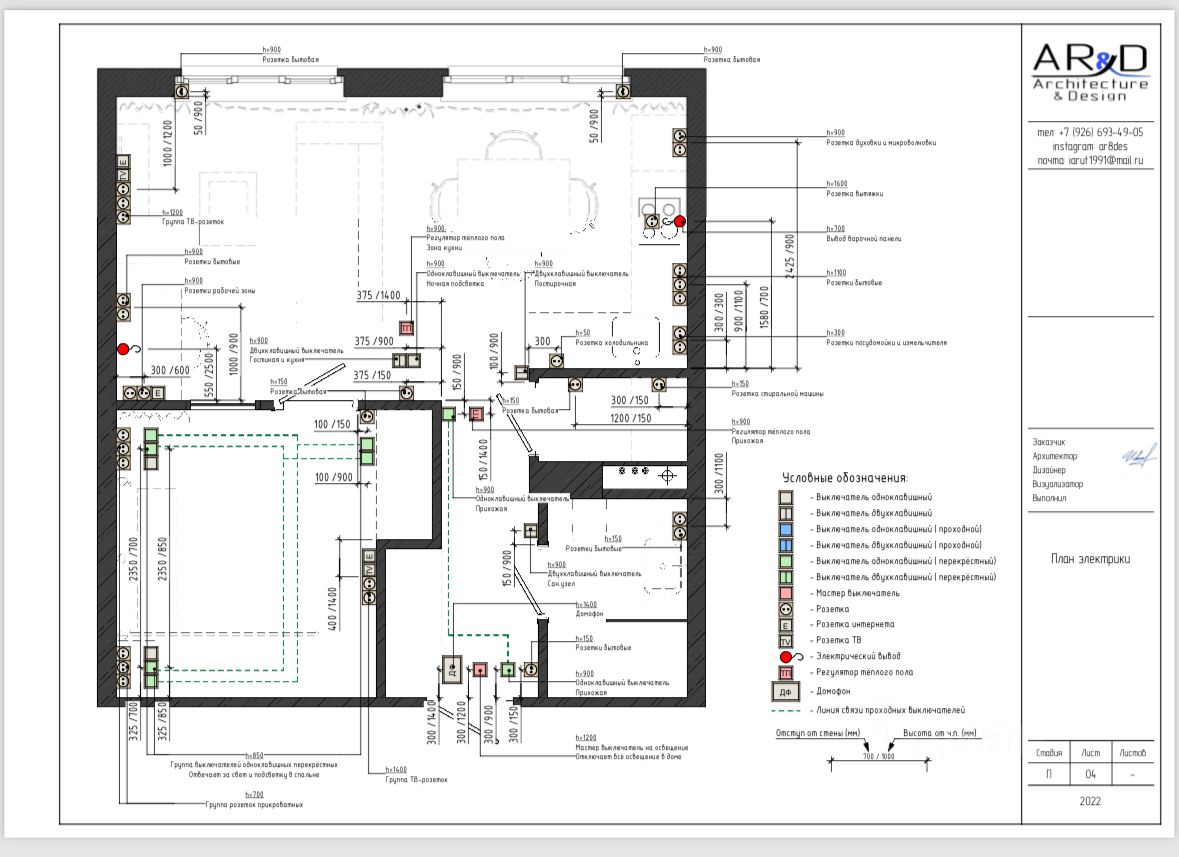Click the AR&D Architecture & Design logo
The height and width of the screenshot is (857, 1179).
[x=1090, y=72]
